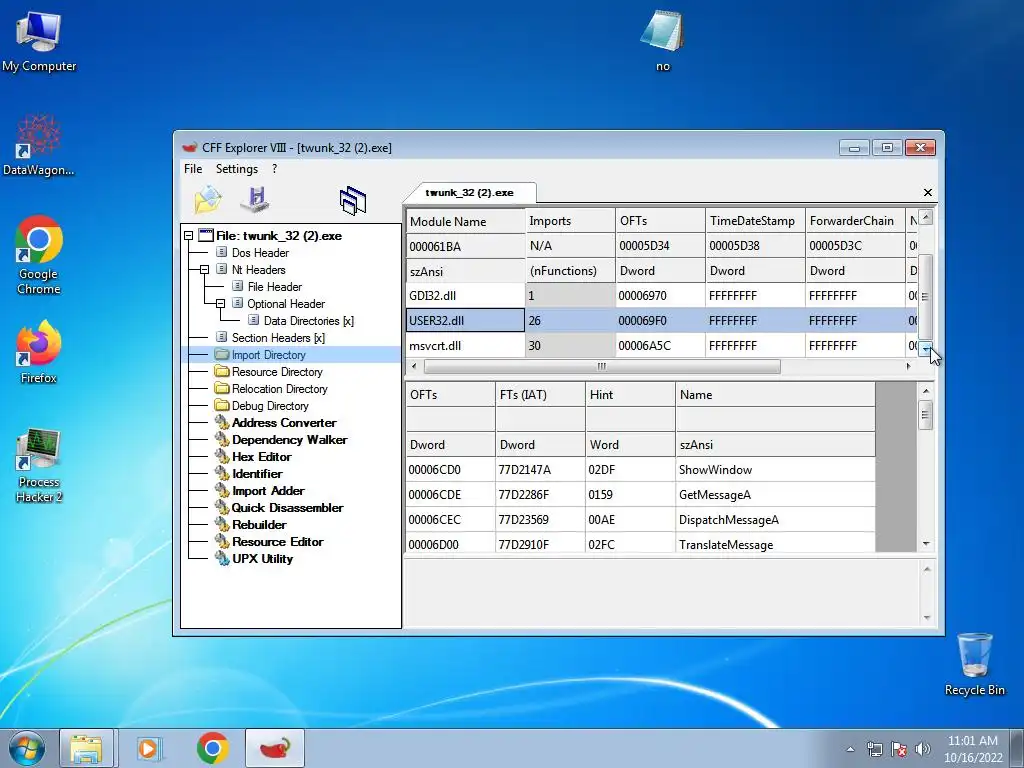
Task: Select the msvcrt.dll module row
Action: pyautogui.click(x=661, y=345)
